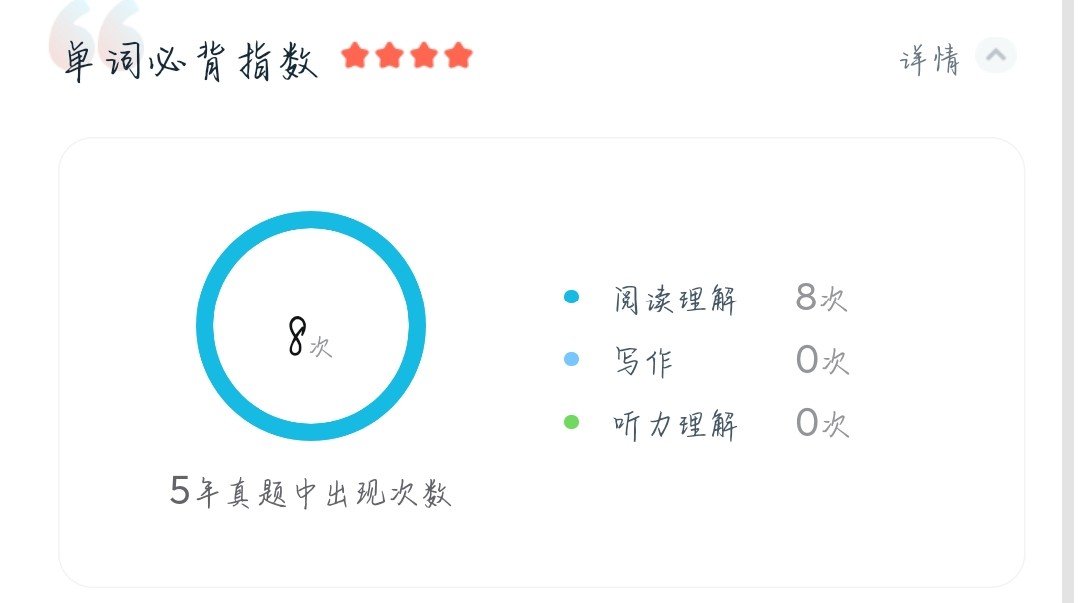Click the 8次 number inside the ring
Screen dimensions: 1080x603
(308, 338)
